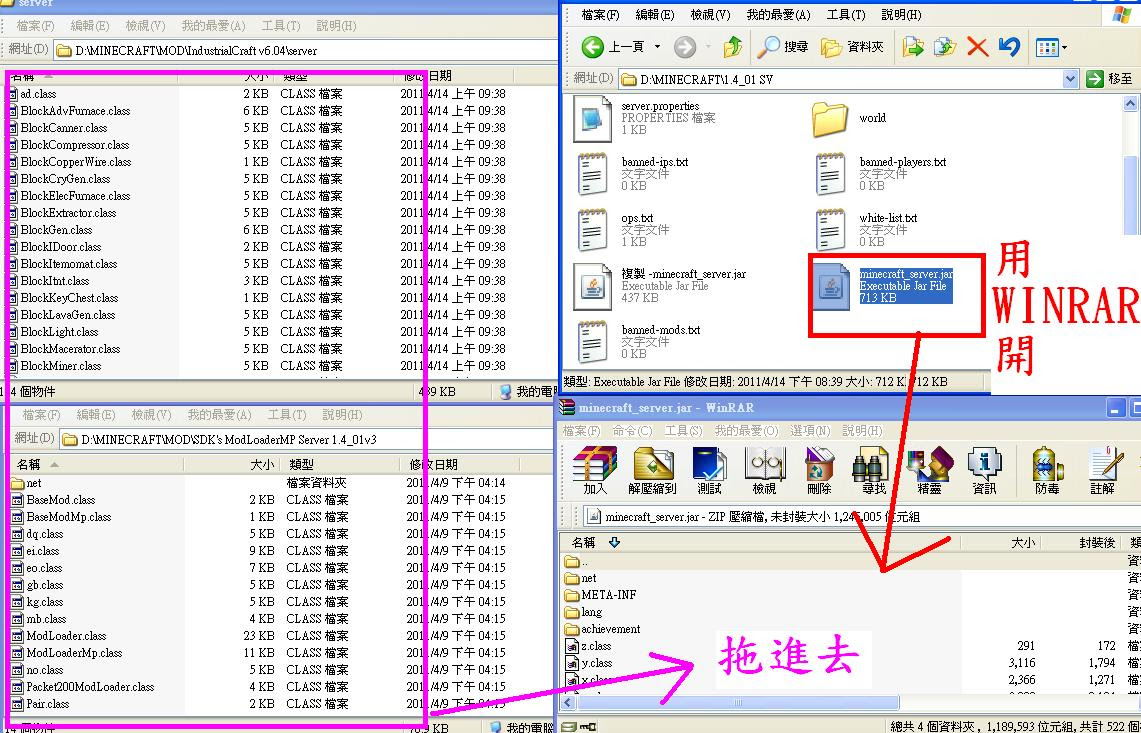Select BlockCopperWire.class file

[x=70, y=162]
